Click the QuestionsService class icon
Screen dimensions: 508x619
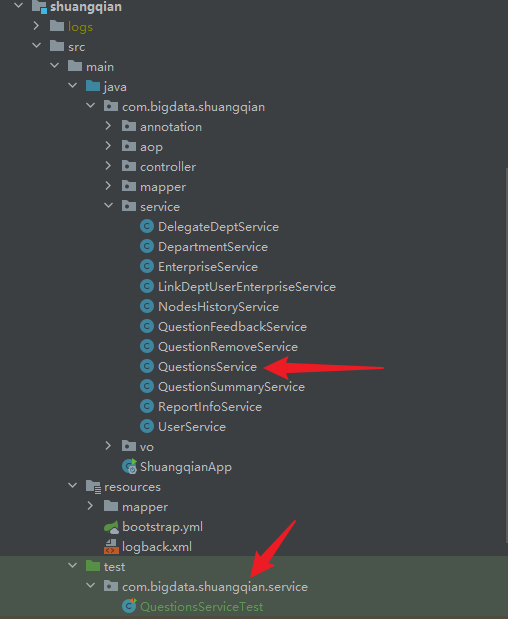[147, 366]
